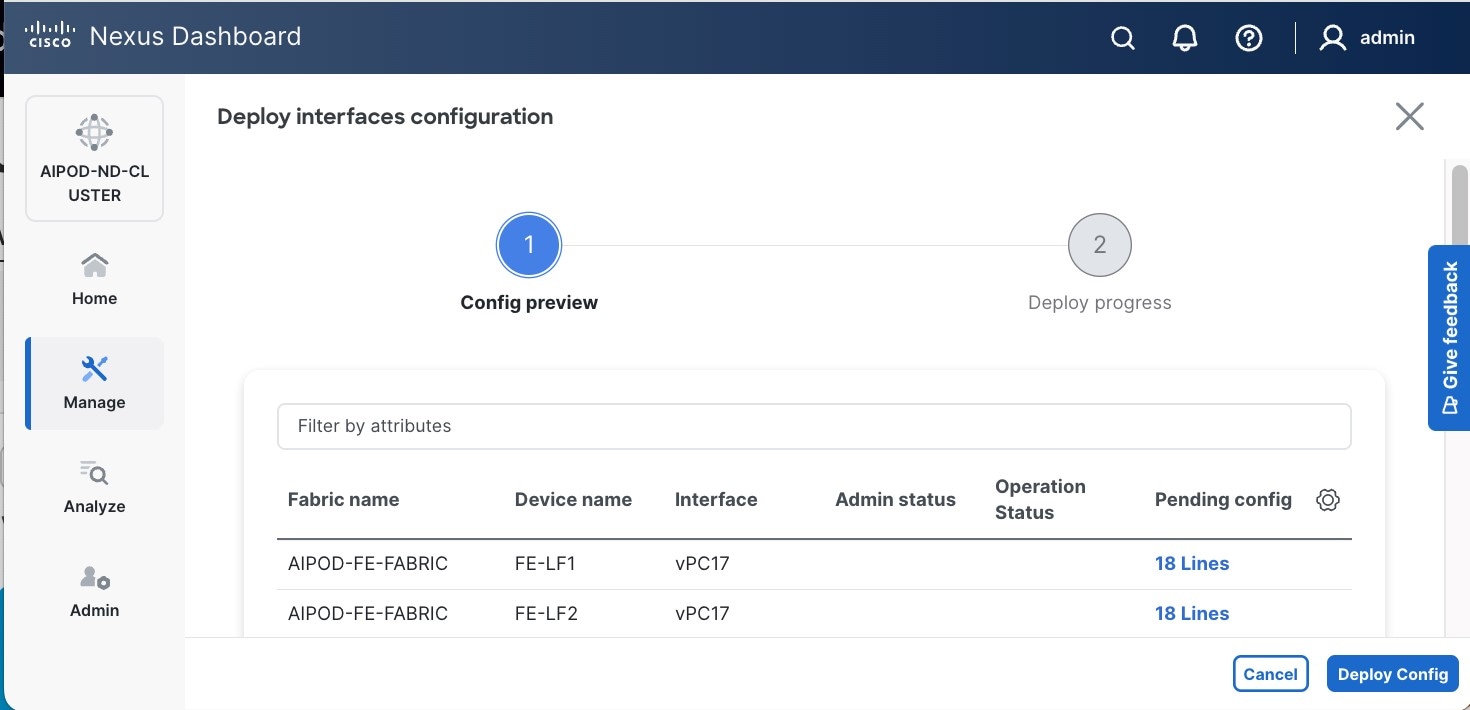Screen dimensions: 1470x710
Task: Open the AIPOD-ND-CLUSTER selector
Action: (94, 158)
